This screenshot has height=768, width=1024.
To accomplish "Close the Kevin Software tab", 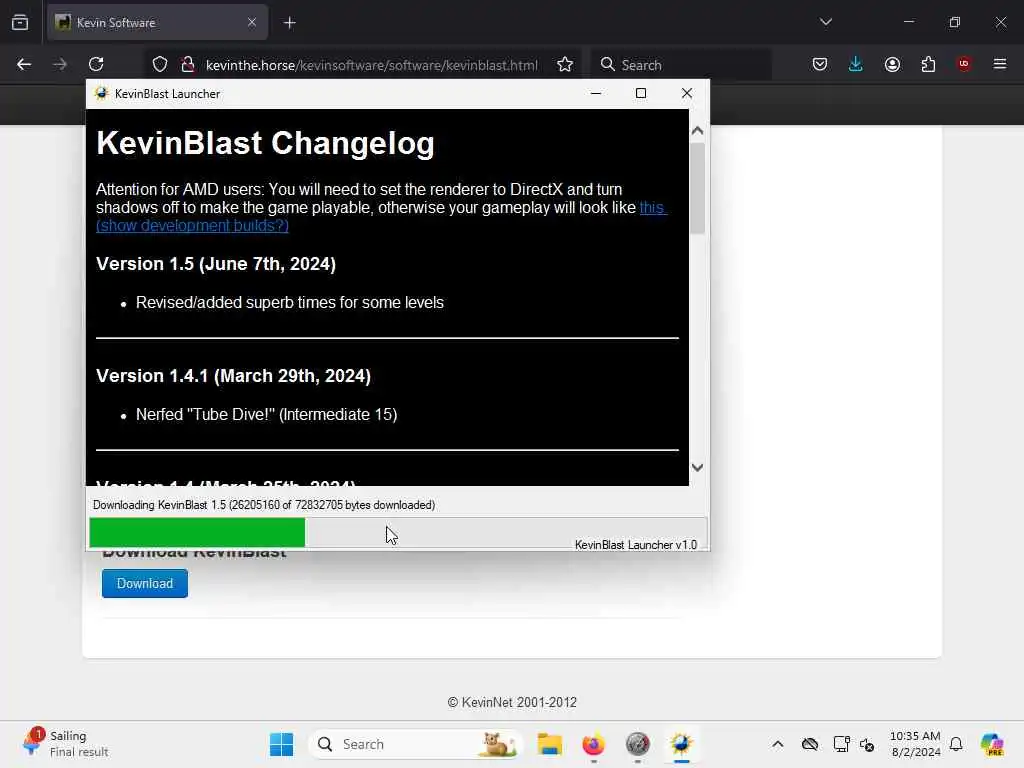I will click(252, 23).
